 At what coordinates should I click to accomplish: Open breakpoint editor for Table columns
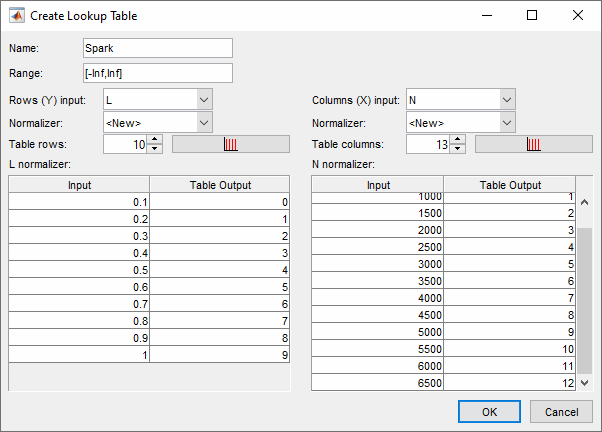click(534, 144)
